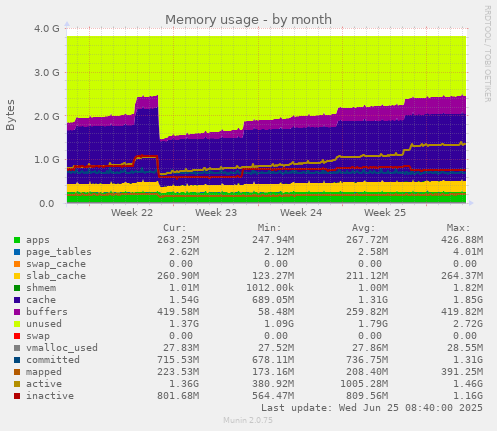This screenshot has height=431, width=497.
Task: Click the buffers purple legend swatch
Action: 17,312
